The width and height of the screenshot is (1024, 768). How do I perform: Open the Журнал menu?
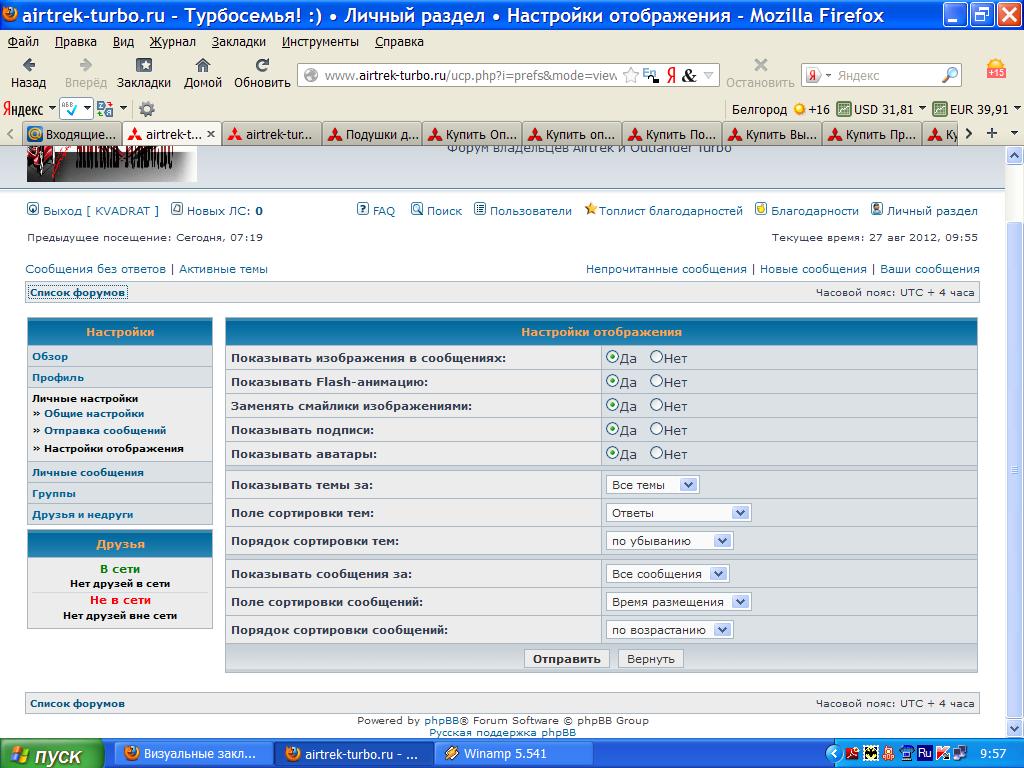pos(172,42)
